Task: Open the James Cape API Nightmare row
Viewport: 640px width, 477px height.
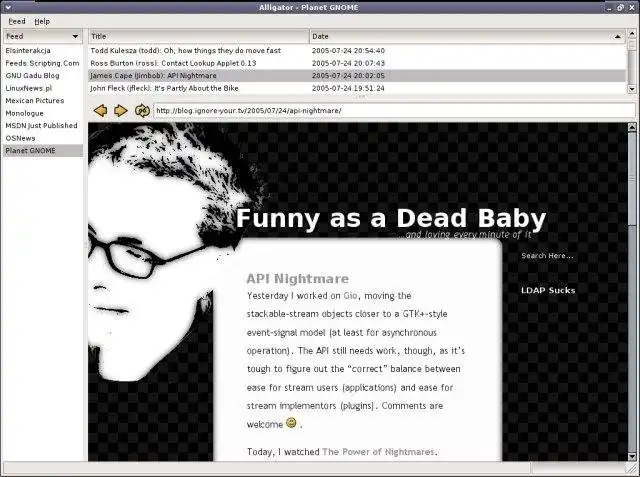Action: point(357,75)
